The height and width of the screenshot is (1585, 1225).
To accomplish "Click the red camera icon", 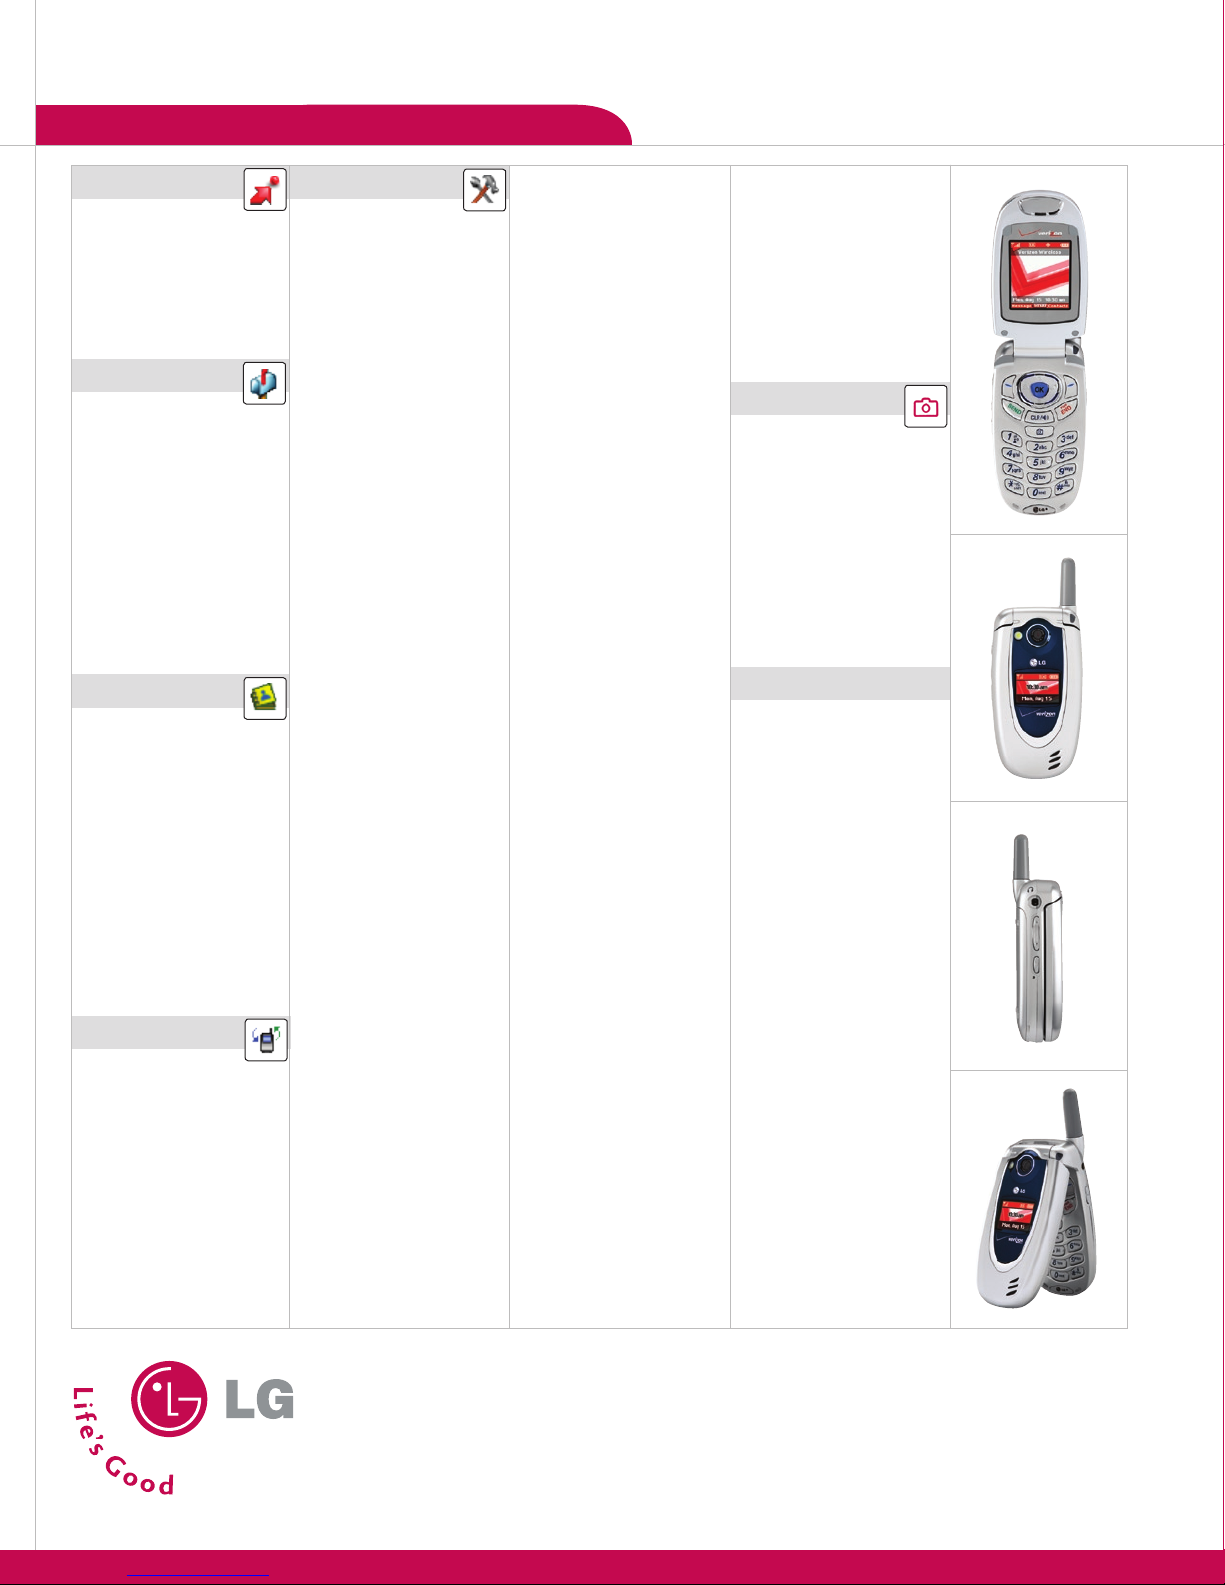I will (926, 407).
